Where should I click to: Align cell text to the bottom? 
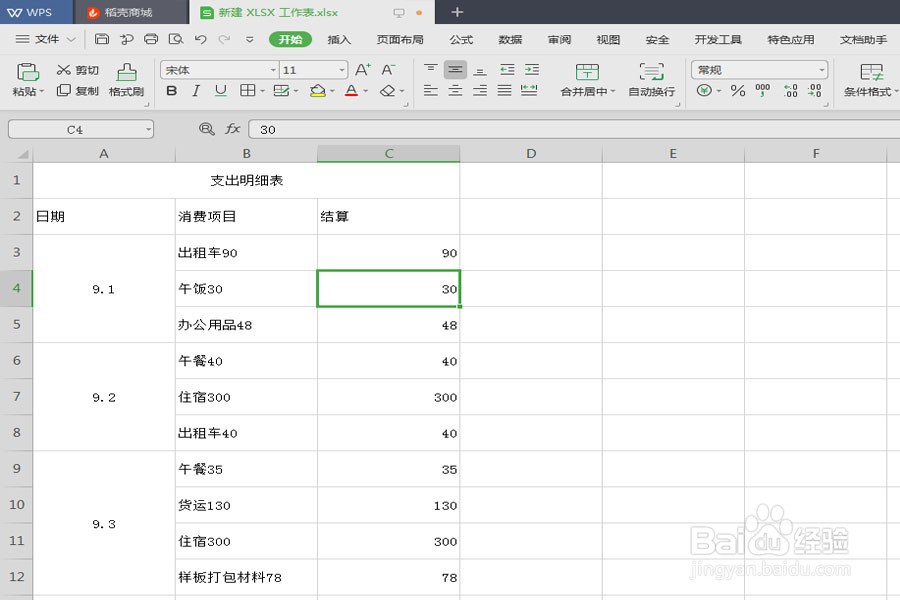[x=480, y=69]
